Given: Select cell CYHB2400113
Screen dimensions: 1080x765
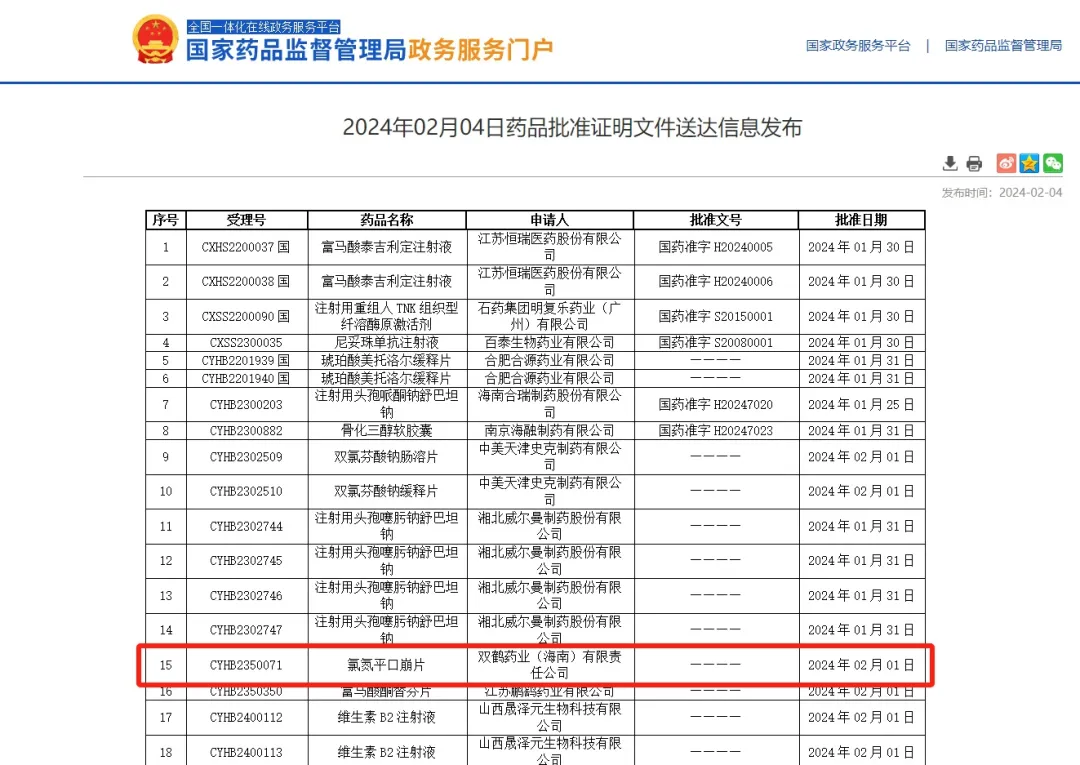Looking at the screenshot, I should tap(246, 752).
